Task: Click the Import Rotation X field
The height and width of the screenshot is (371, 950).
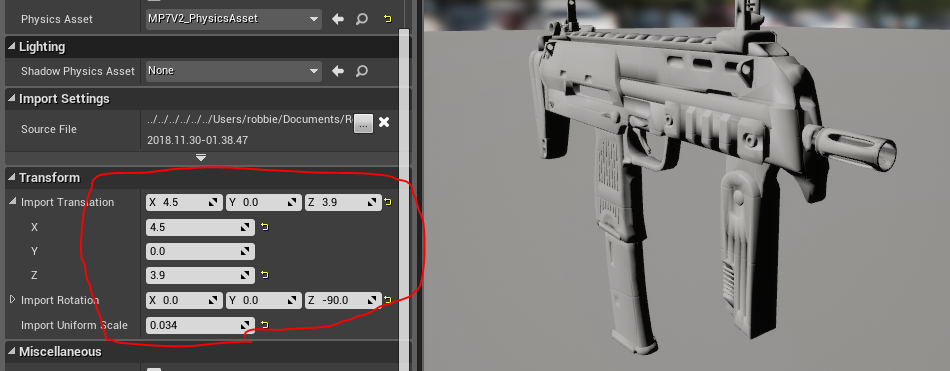Action: tap(185, 300)
